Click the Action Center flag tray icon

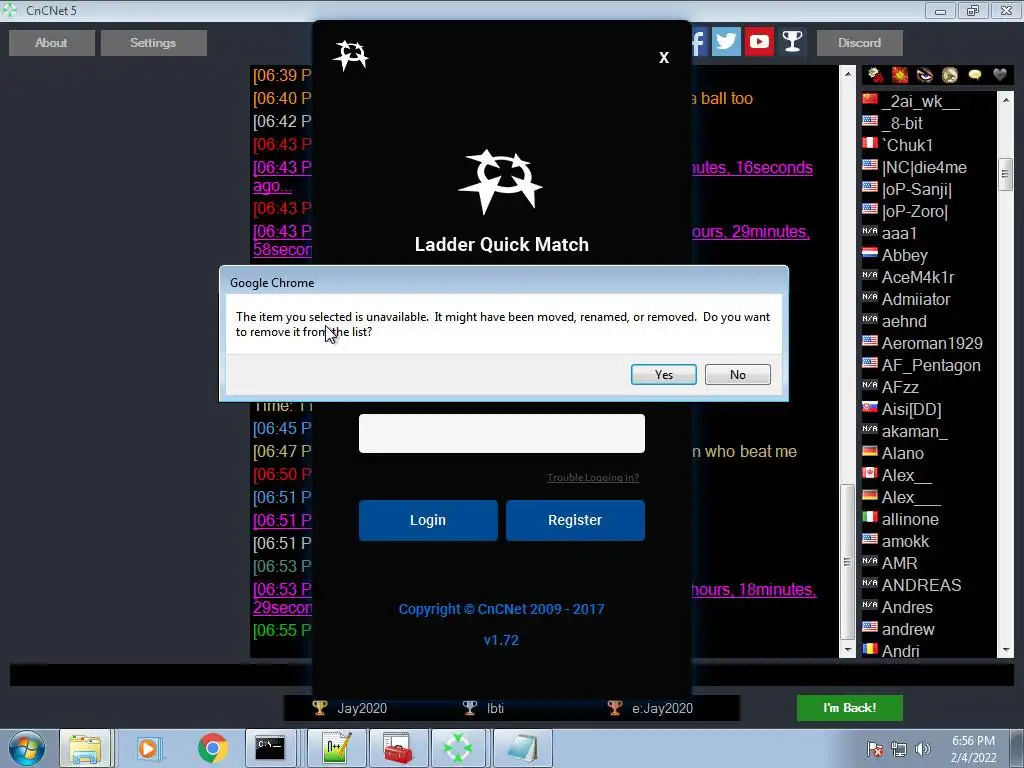(875, 749)
